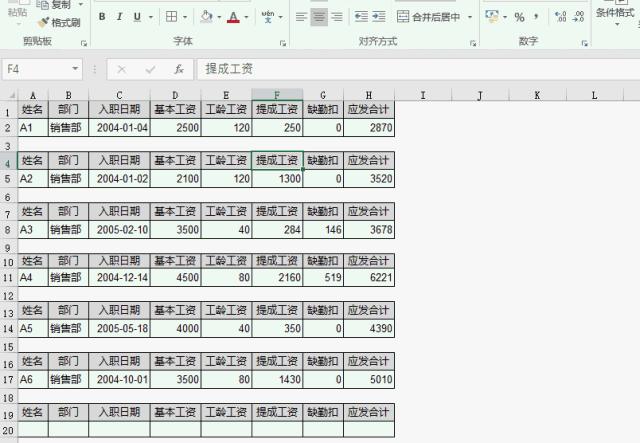Click 复制 copy button

pos(54,4)
